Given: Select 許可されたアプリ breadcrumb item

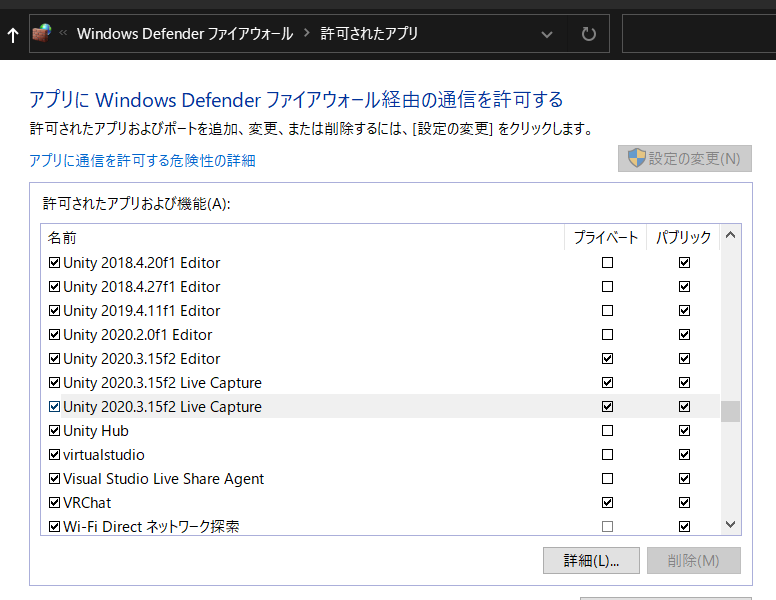Looking at the screenshot, I should 369,34.
